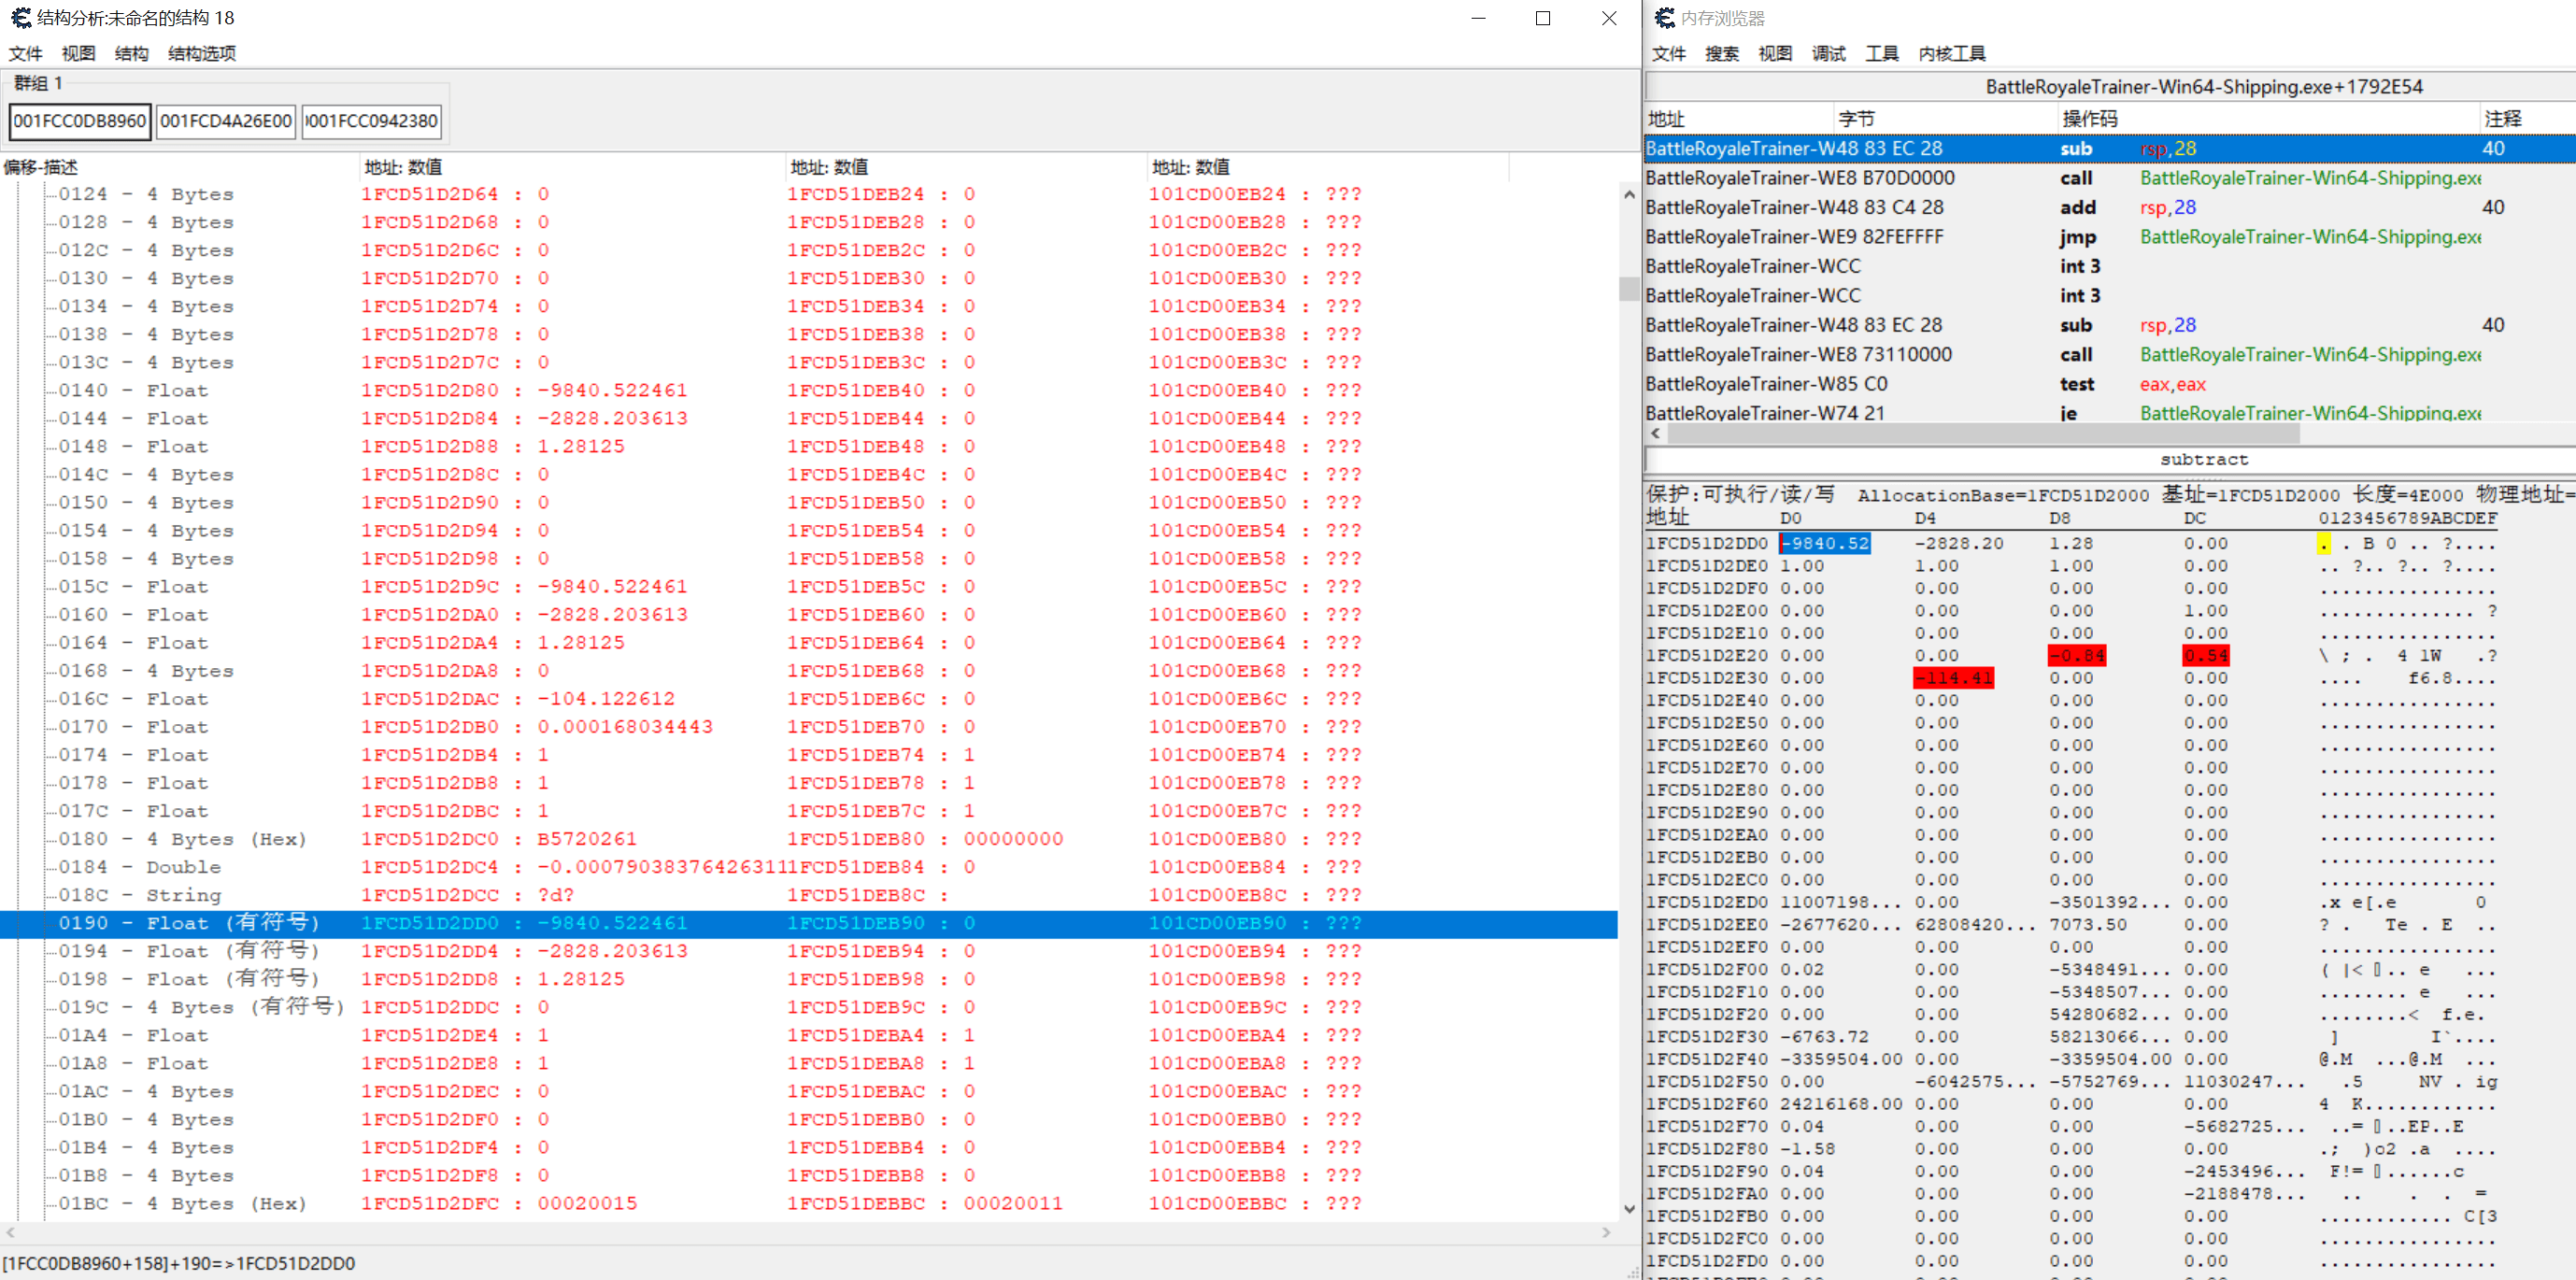Click structure list horizontal scrollbar right arrow

pyautogui.click(x=1606, y=1232)
